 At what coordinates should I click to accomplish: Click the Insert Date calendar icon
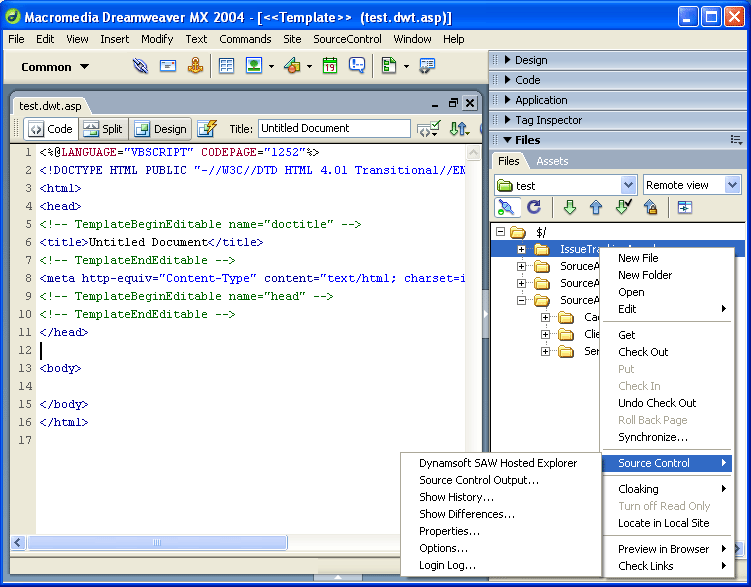click(329, 66)
